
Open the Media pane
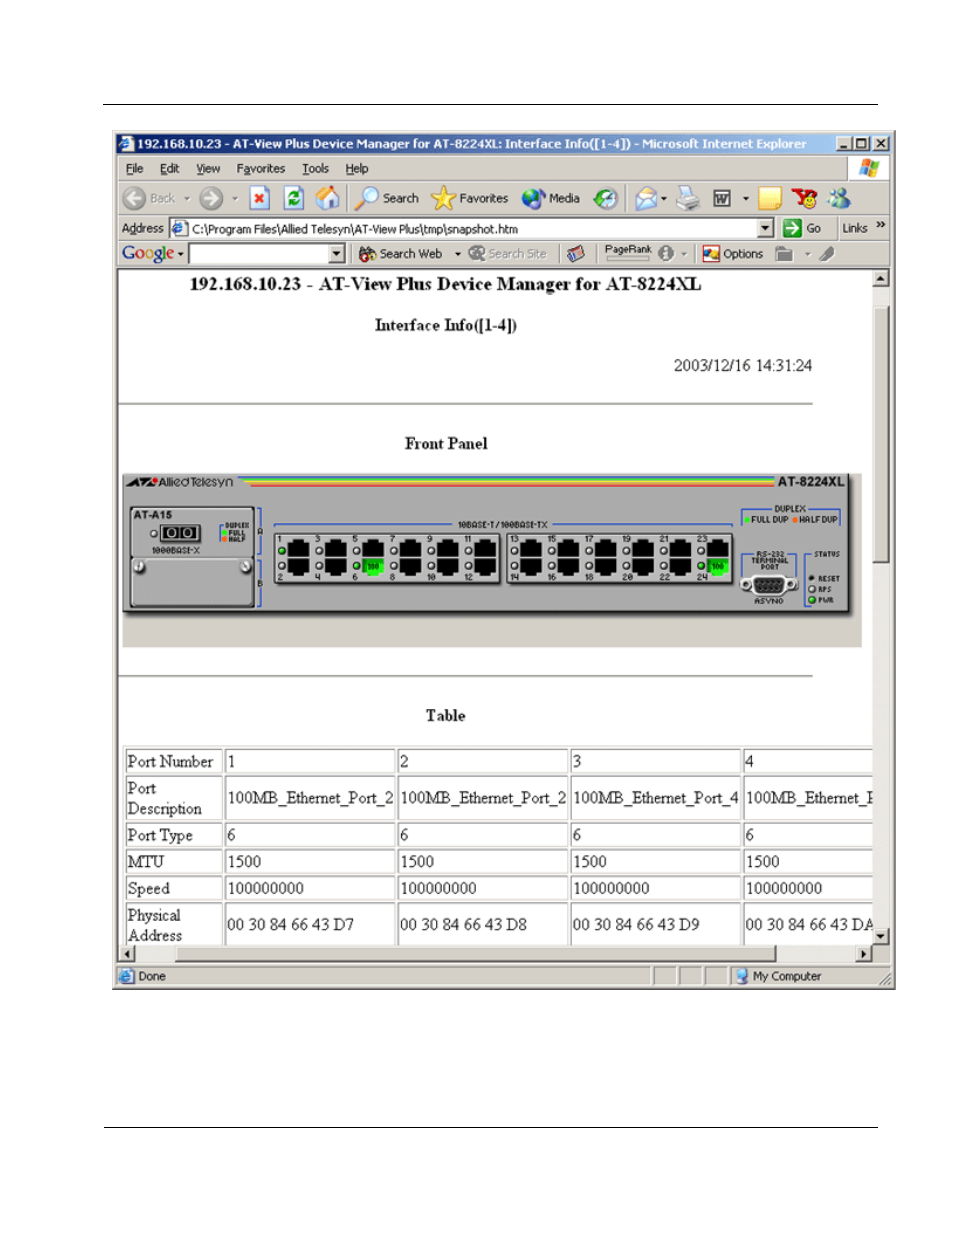pyautogui.click(x=551, y=198)
